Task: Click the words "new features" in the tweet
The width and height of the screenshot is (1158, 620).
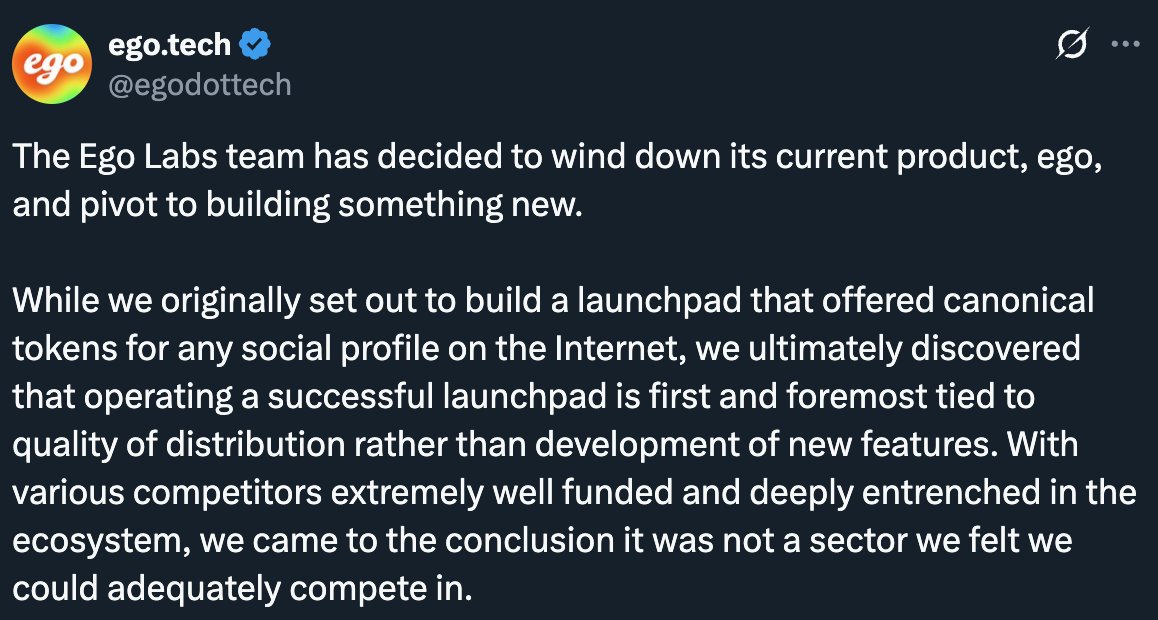Action: 946,445
